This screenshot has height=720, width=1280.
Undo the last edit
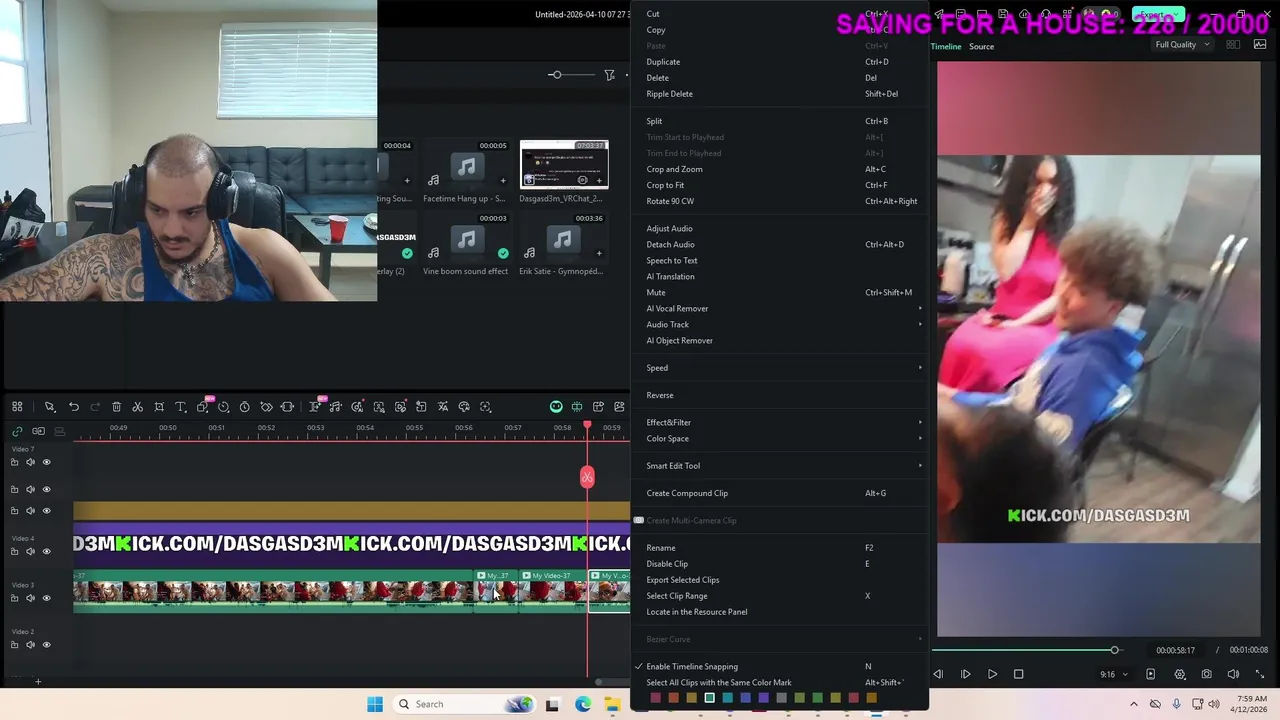pyautogui.click(x=74, y=407)
